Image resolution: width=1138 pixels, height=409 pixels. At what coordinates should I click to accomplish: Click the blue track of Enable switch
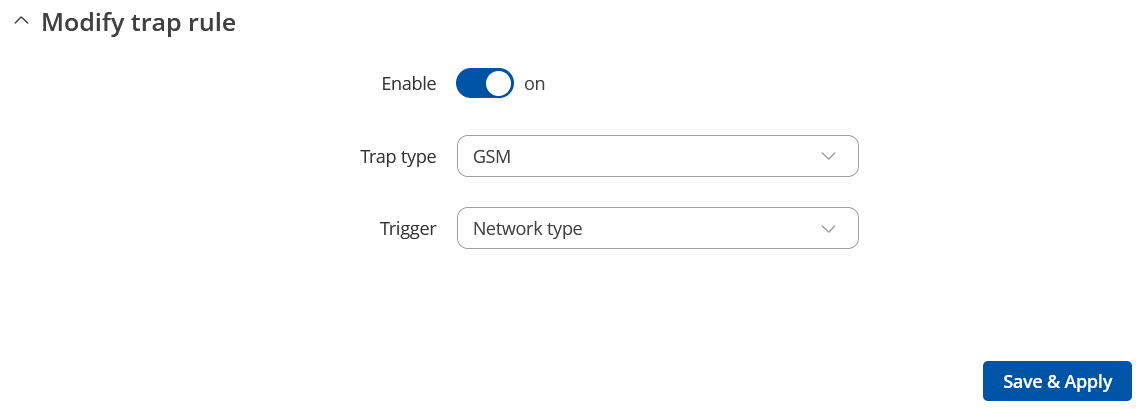click(470, 84)
